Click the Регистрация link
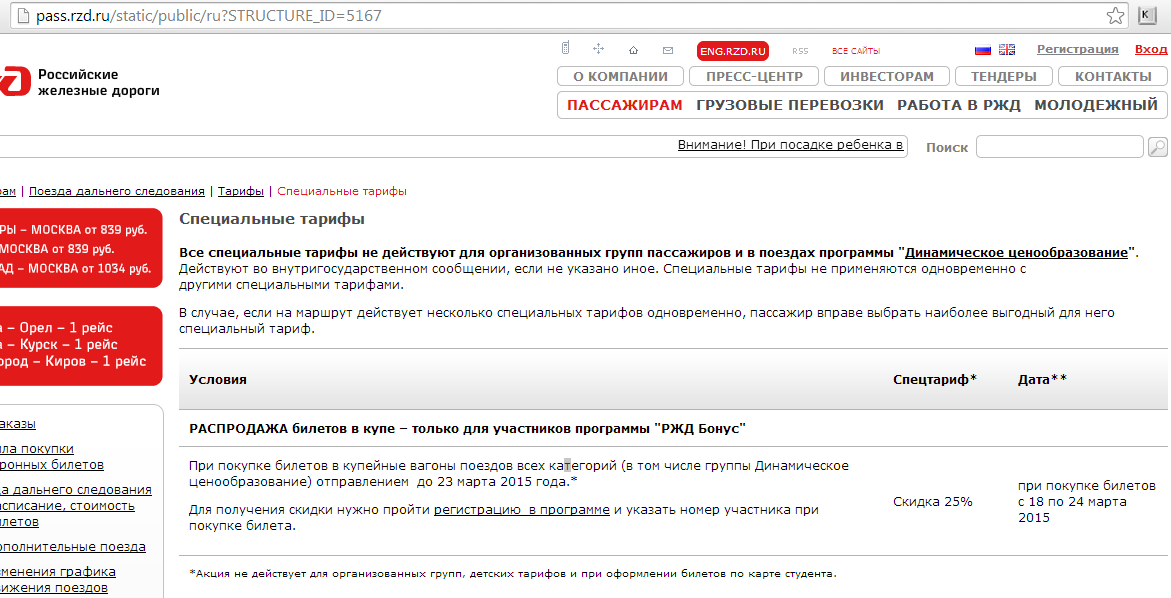This screenshot has width=1171, height=598. click(x=1077, y=49)
